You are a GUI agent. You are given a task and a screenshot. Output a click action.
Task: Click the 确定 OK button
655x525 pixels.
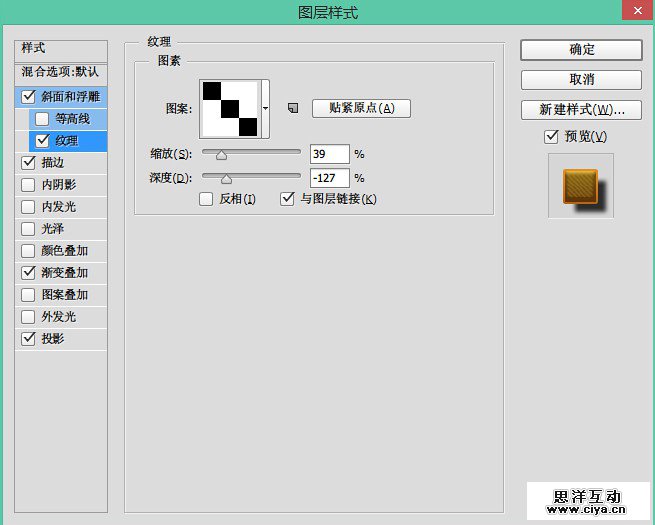581,50
